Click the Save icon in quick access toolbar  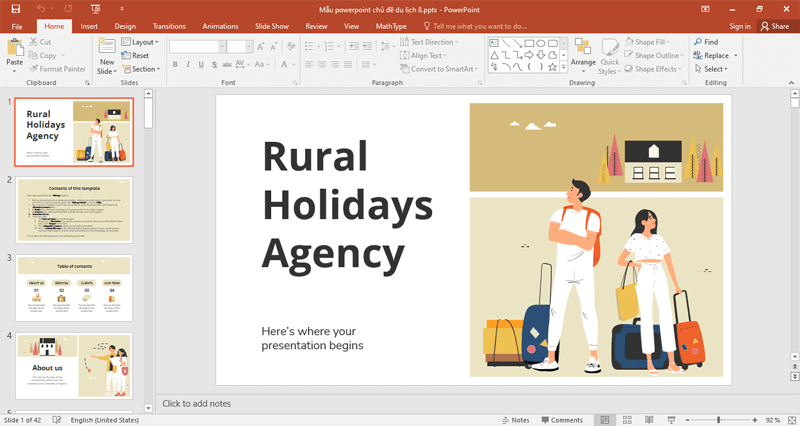coord(16,9)
